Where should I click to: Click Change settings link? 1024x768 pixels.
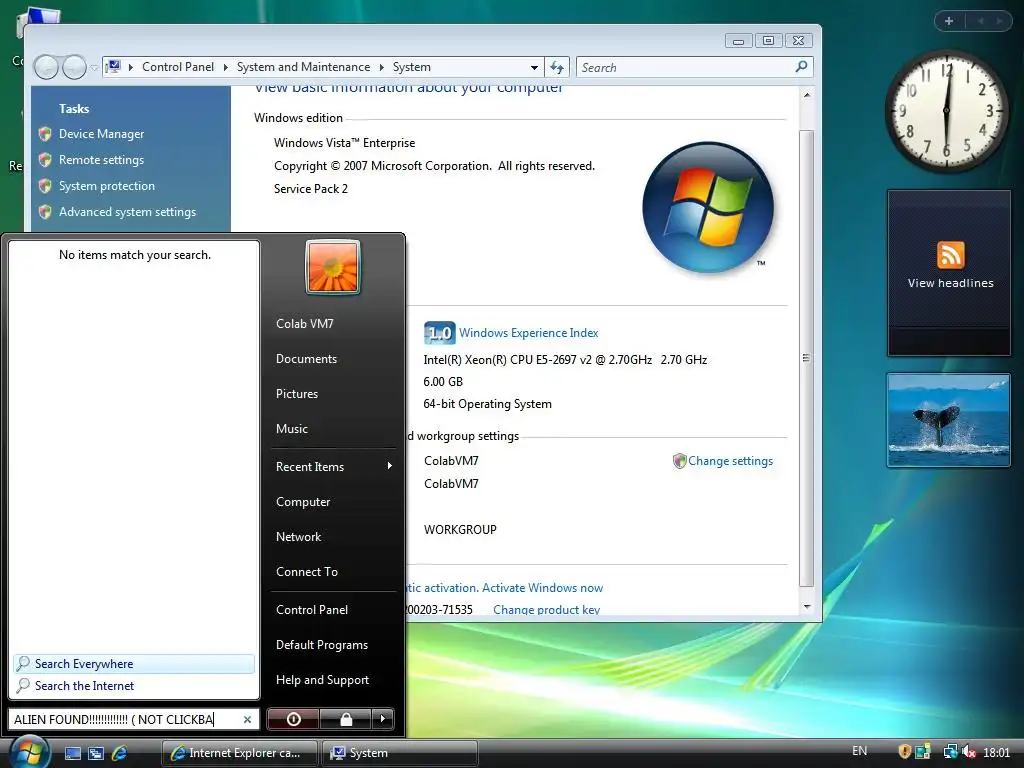pos(730,461)
